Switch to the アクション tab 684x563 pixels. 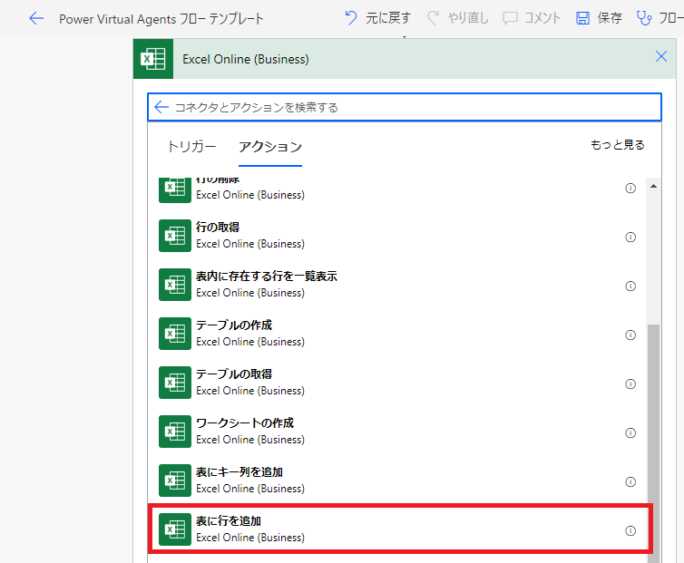coord(270,147)
